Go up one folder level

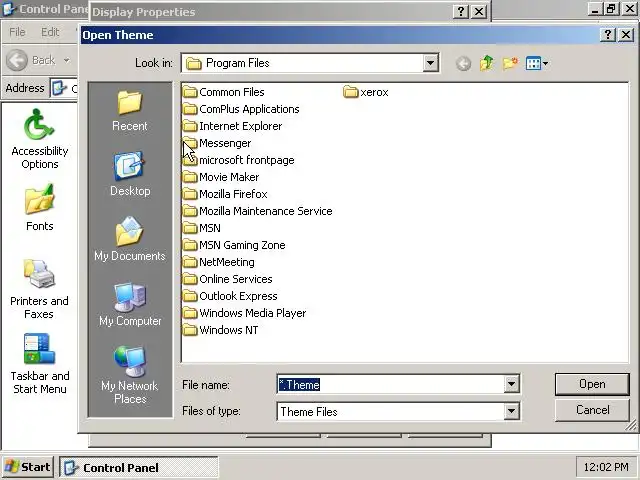[x=487, y=63]
